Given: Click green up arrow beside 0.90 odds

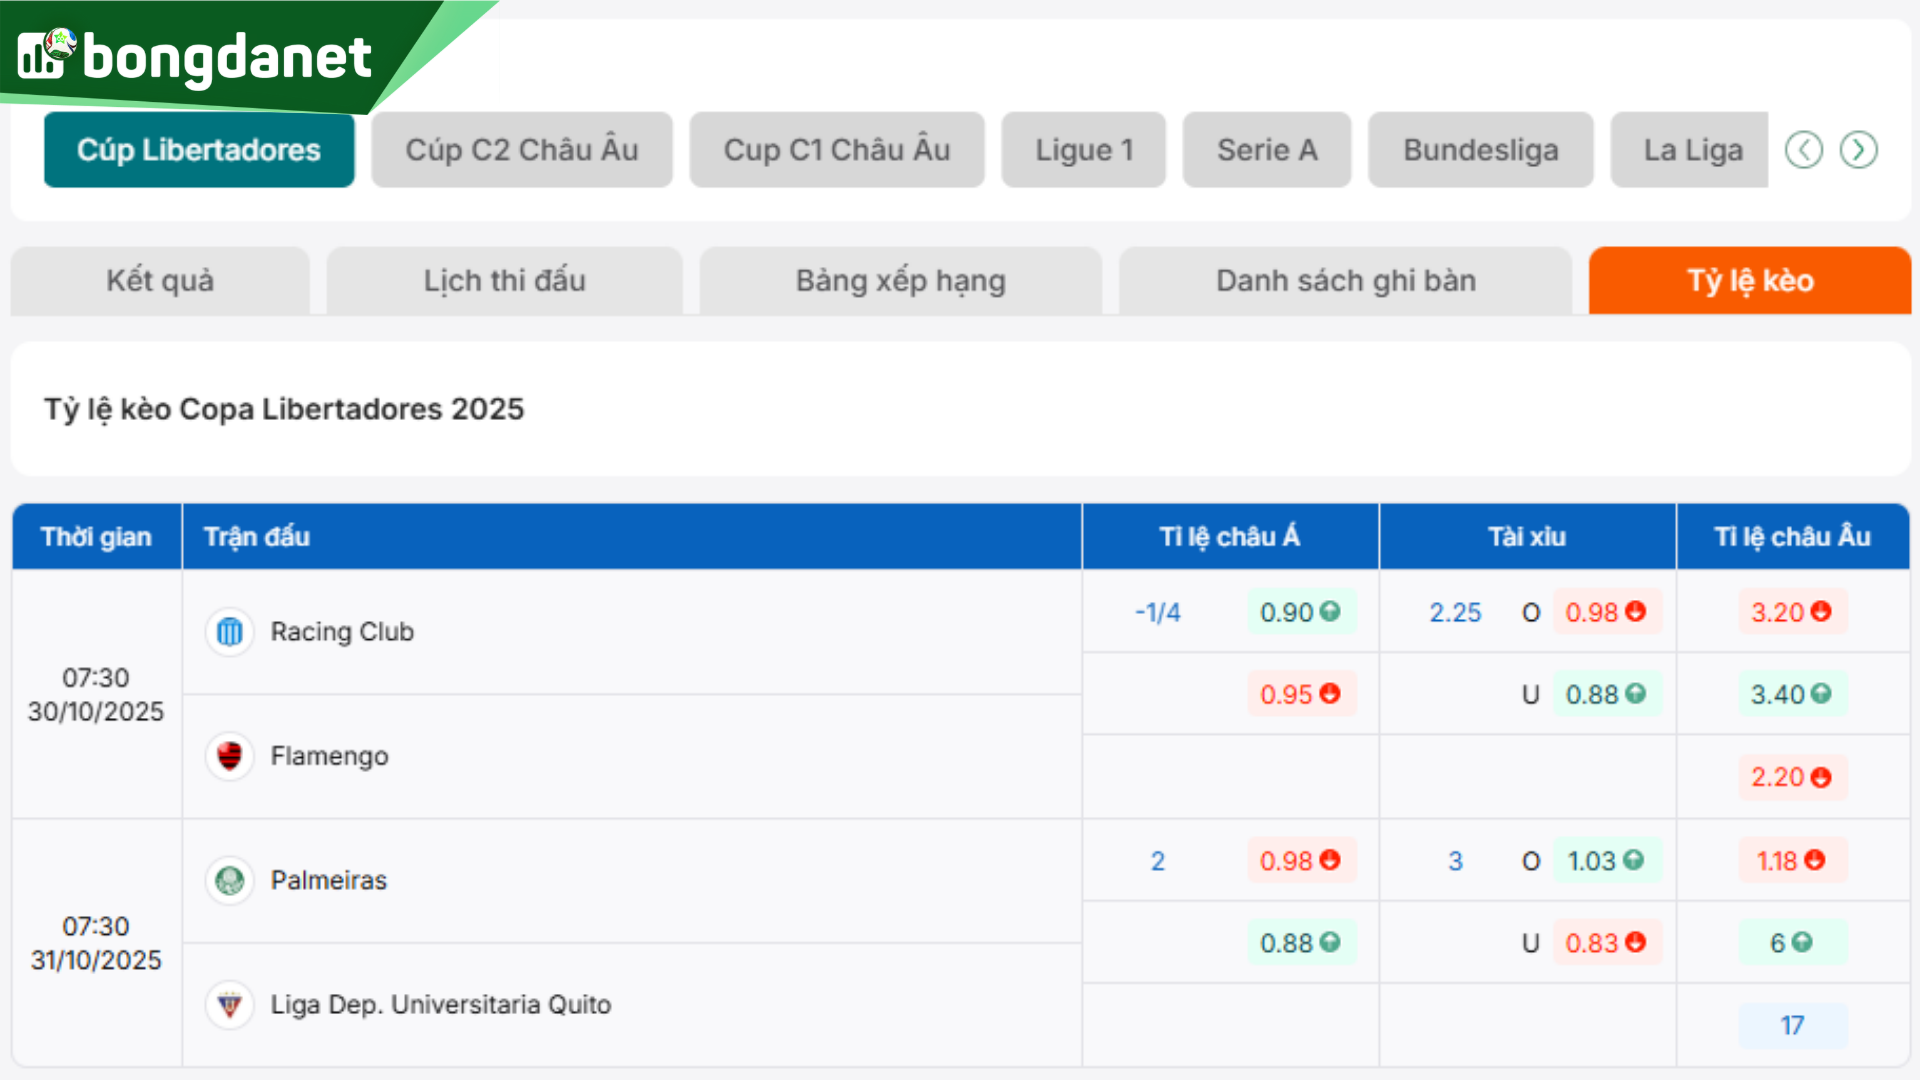Looking at the screenshot, I should click(x=1330, y=611).
